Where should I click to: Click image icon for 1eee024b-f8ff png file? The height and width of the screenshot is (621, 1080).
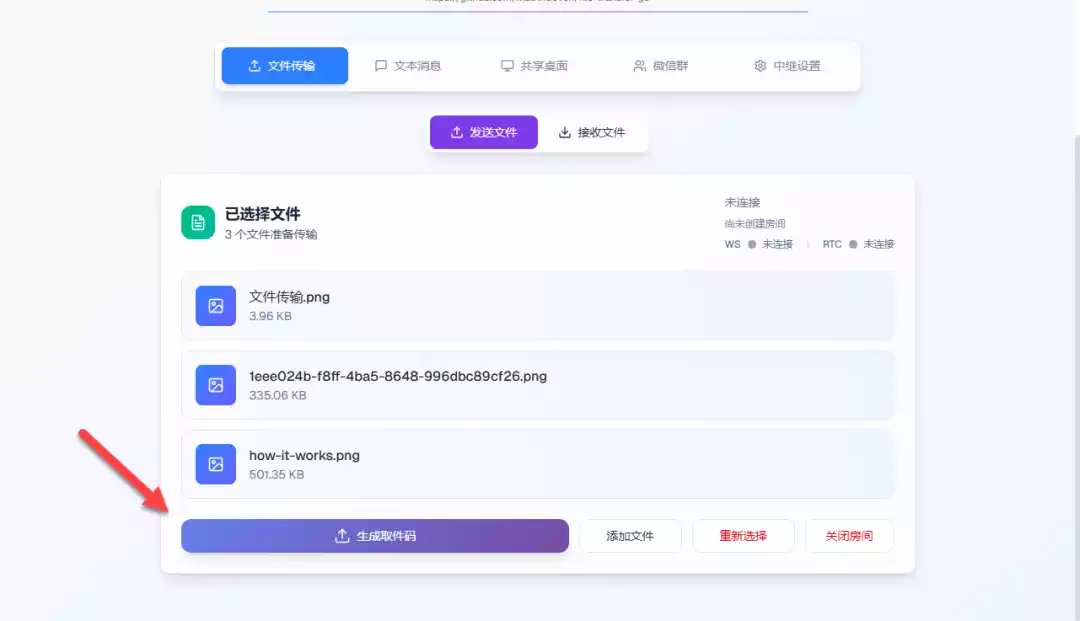(x=215, y=385)
